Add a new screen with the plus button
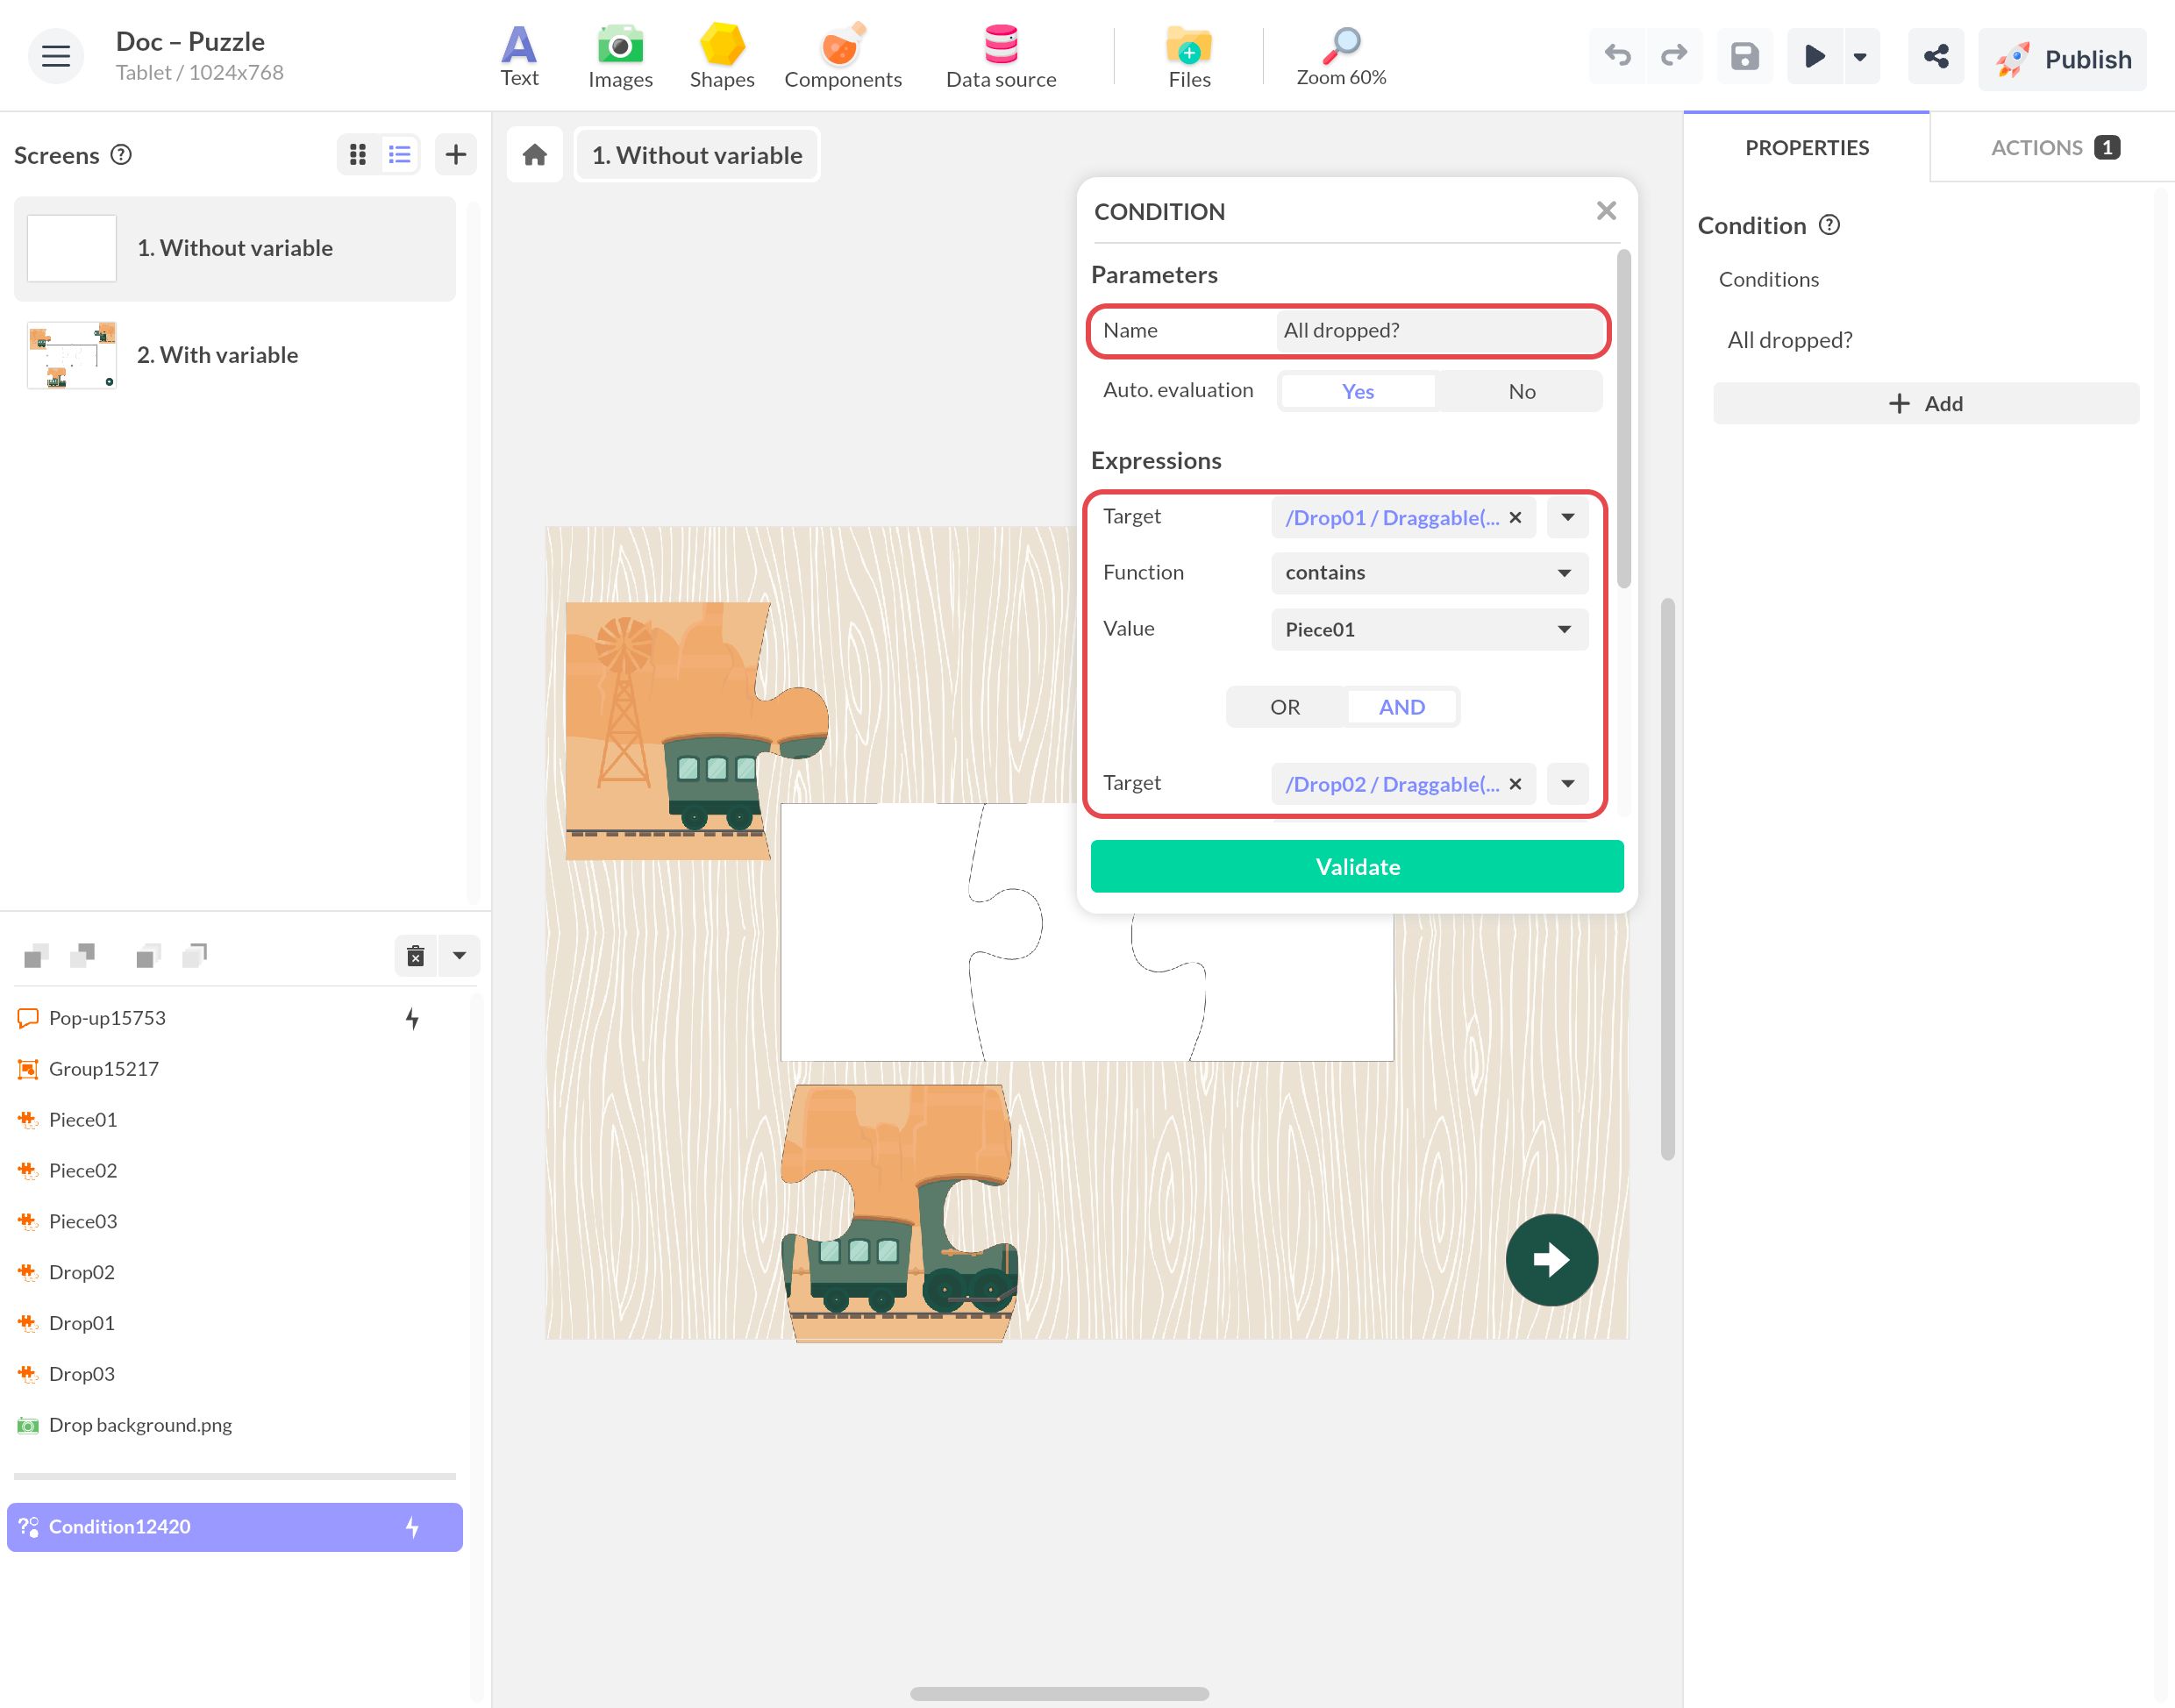Image resolution: width=2175 pixels, height=1708 pixels. [456, 154]
